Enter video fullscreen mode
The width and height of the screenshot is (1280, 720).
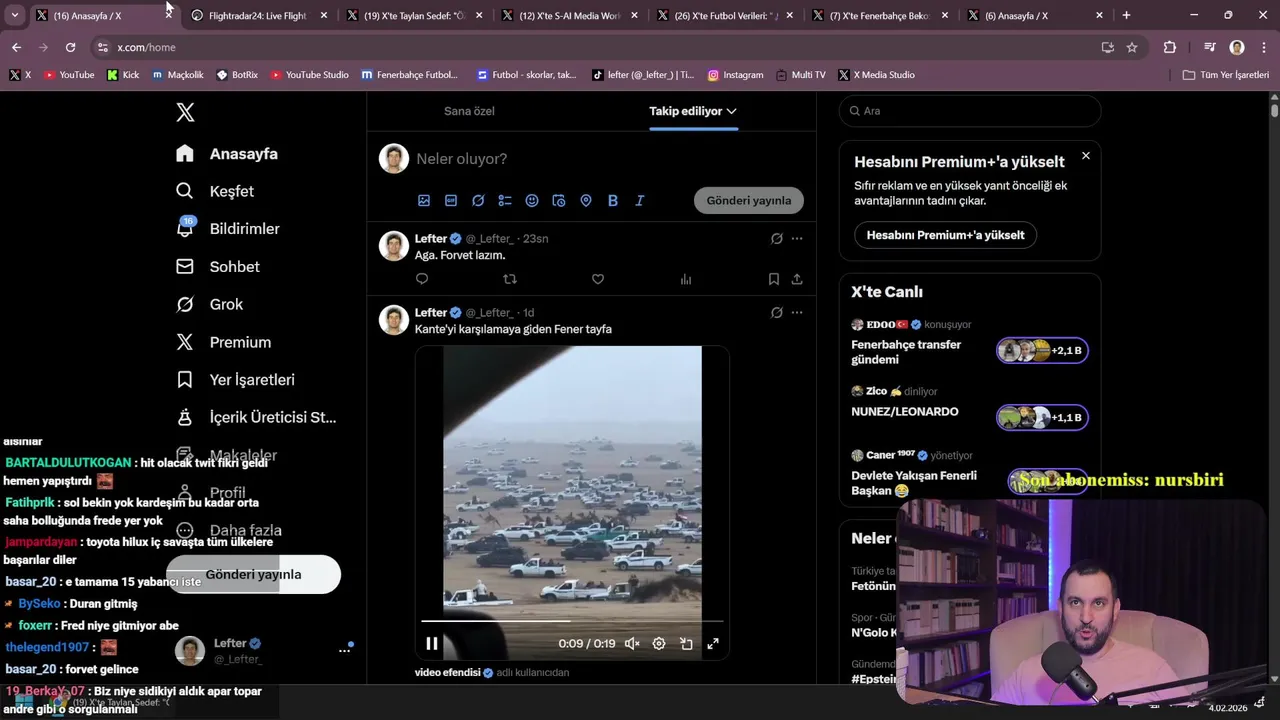[x=713, y=644]
